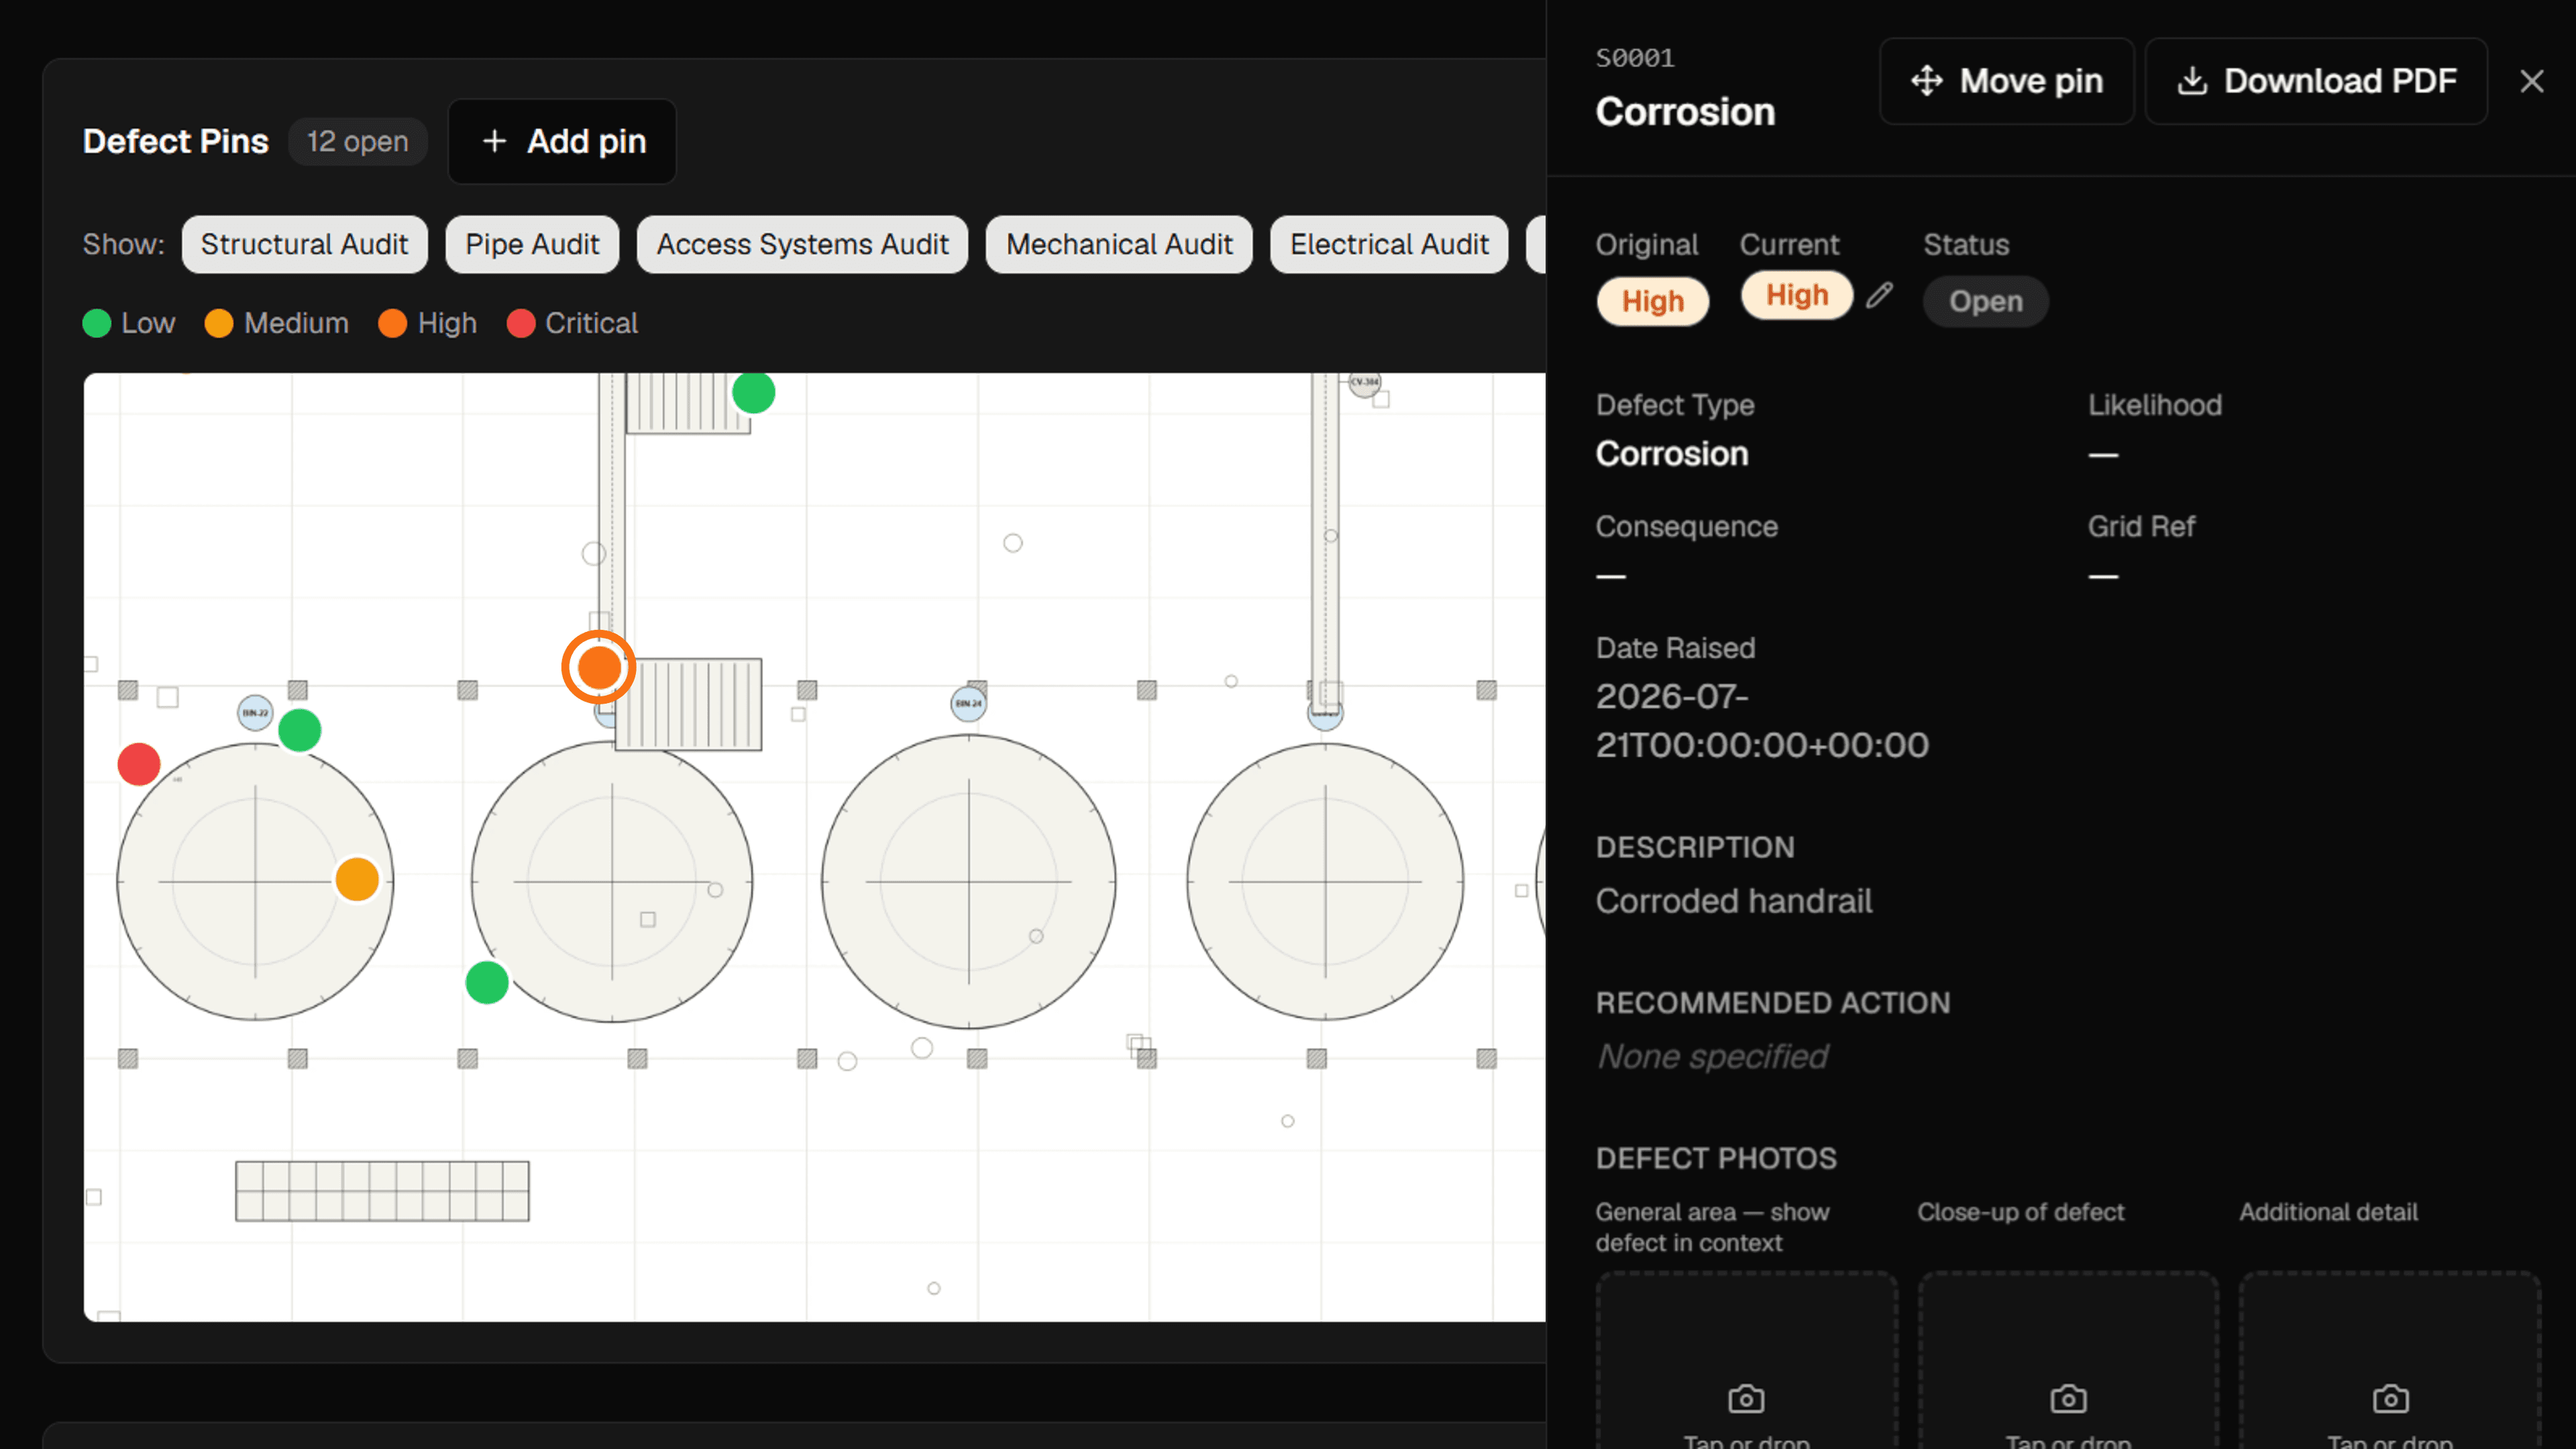Click the Original High severity badge
Image resolution: width=2576 pixels, height=1449 pixels.
coord(1653,301)
